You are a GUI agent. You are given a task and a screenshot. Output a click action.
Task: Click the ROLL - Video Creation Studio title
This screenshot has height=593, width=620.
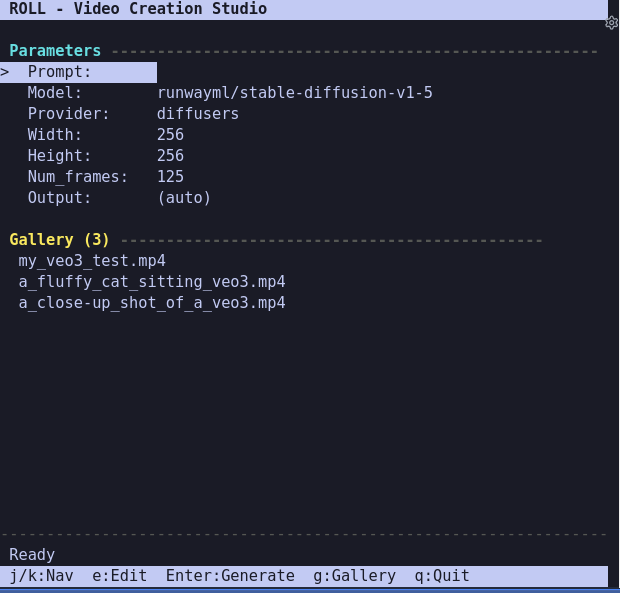pos(138,9)
